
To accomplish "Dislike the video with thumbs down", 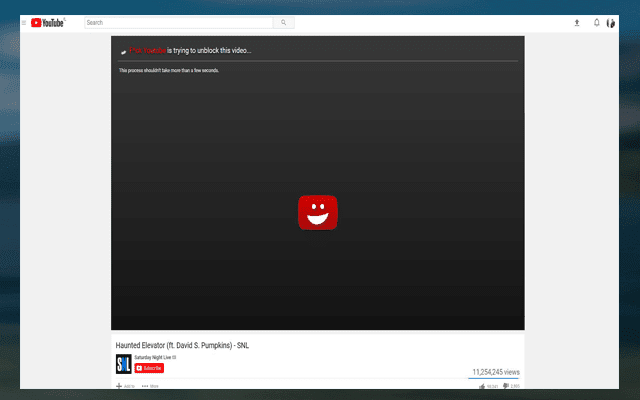I will [x=506, y=385].
